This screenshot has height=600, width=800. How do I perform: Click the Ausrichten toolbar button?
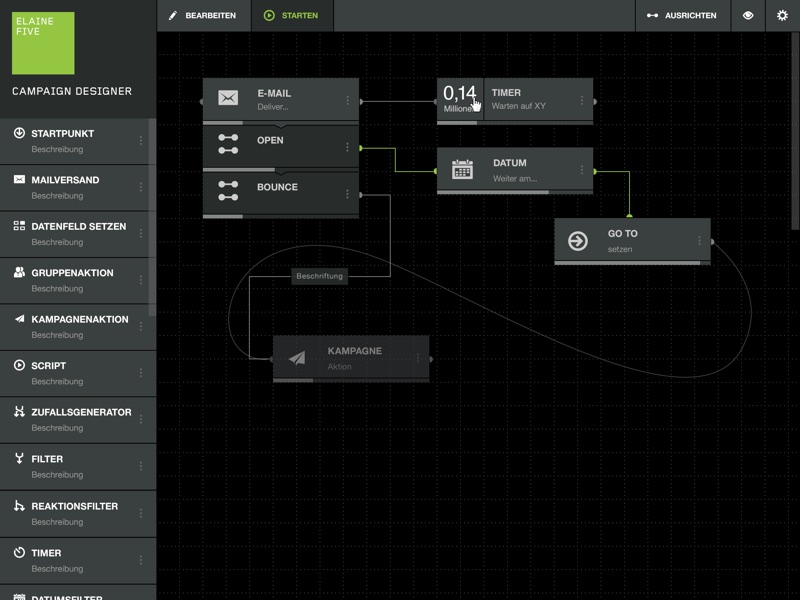coord(683,16)
